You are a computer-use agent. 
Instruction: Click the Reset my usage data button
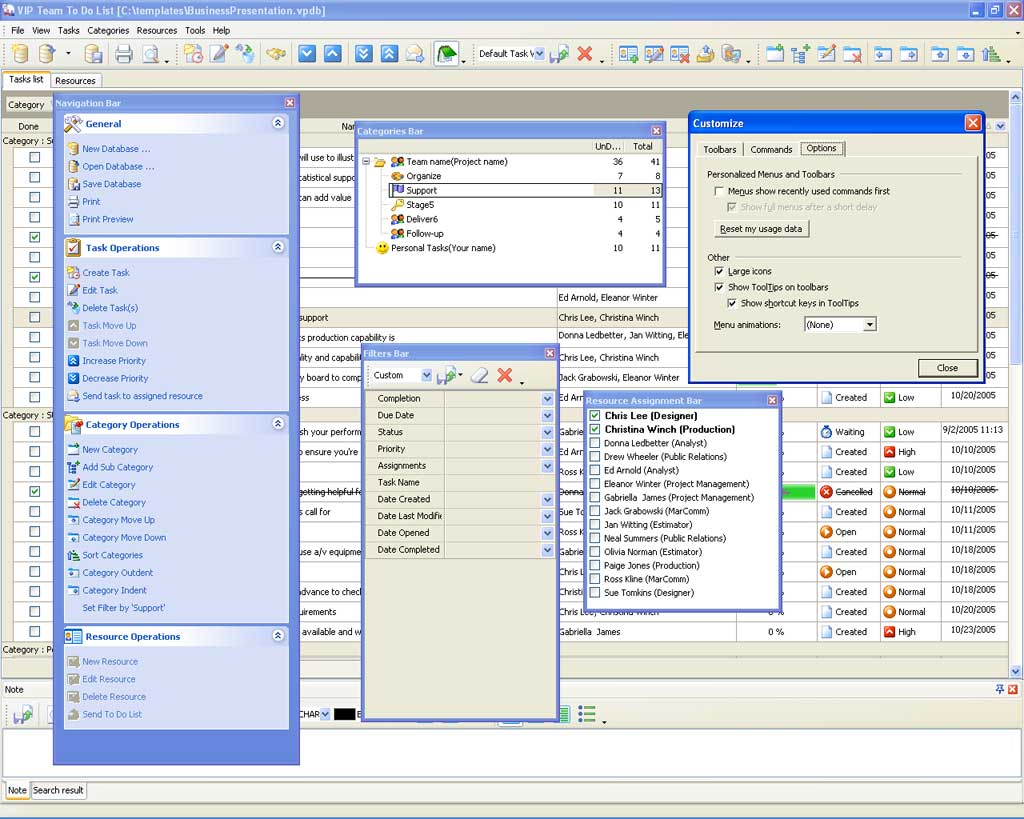pyautogui.click(x=761, y=229)
